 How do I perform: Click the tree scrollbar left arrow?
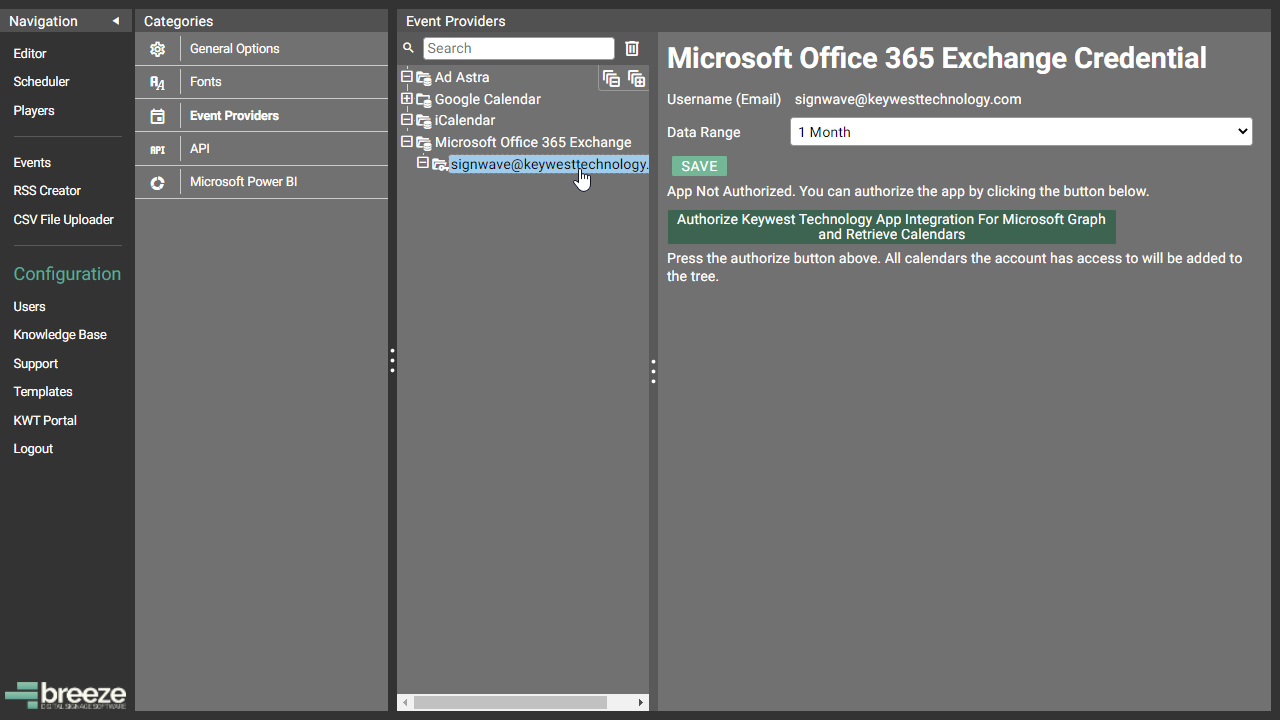(x=405, y=703)
